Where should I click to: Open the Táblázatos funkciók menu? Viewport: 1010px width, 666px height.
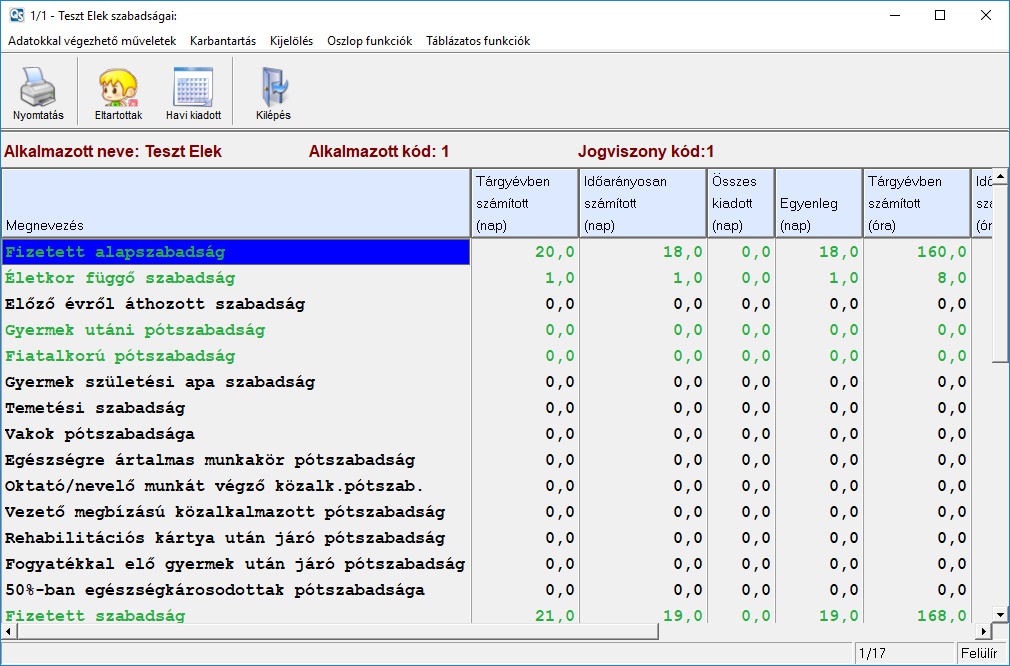(478, 41)
